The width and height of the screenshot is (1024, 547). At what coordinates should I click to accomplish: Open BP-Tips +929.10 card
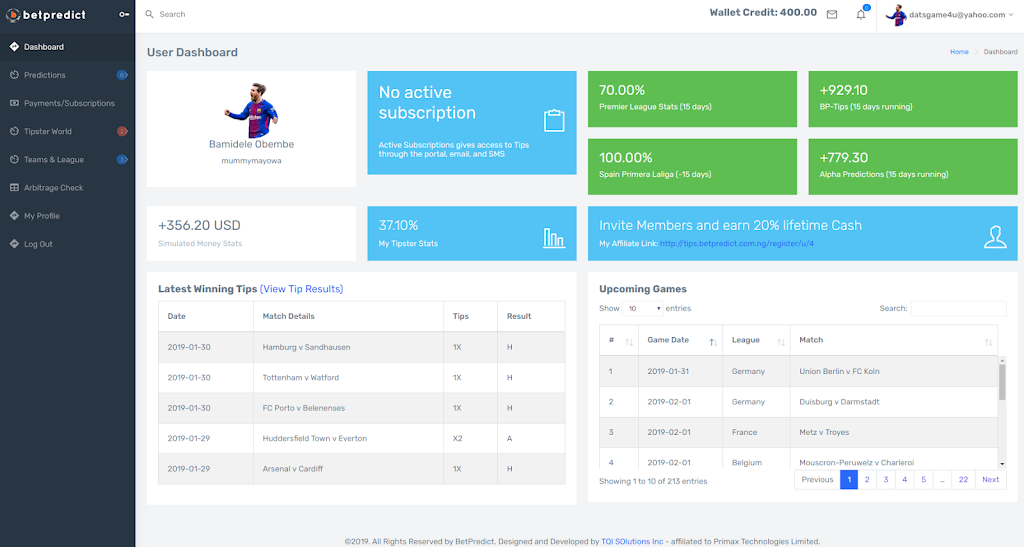tap(912, 99)
